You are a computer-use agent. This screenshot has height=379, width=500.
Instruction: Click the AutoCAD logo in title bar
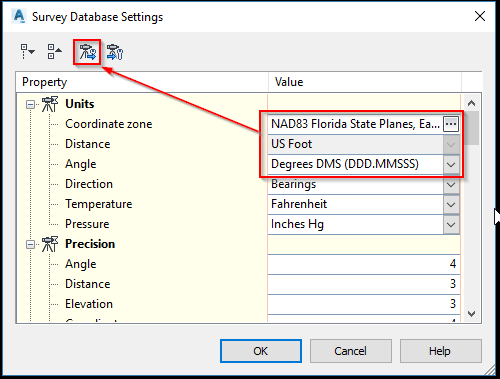19,16
